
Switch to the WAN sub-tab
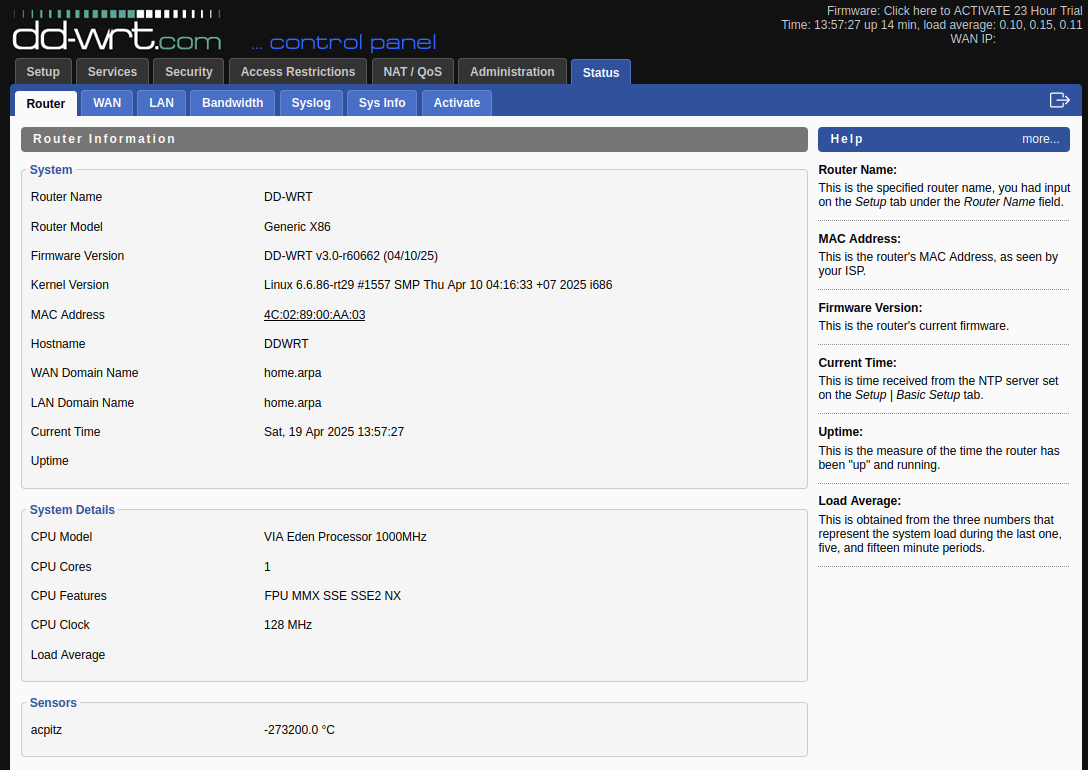point(107,103)
